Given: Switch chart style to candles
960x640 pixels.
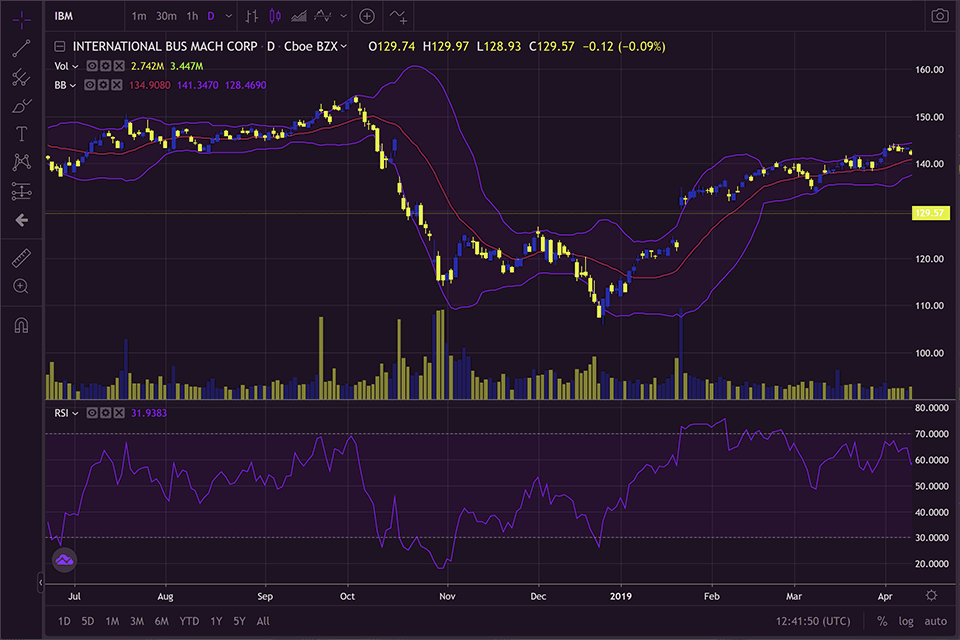Looking at the screenshot, I should point(275,16).
